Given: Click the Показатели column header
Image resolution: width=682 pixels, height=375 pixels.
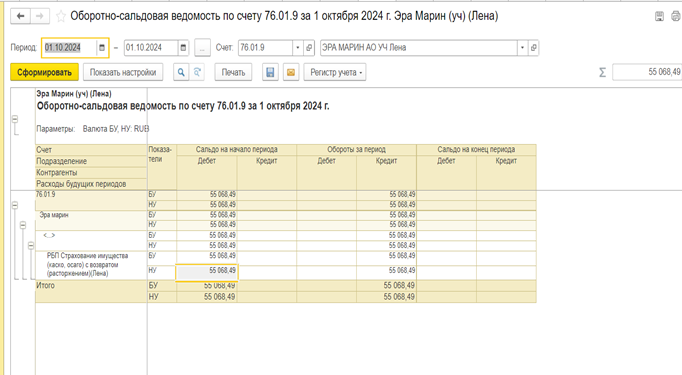Looking at the screenshot, I should pos(162,167).
